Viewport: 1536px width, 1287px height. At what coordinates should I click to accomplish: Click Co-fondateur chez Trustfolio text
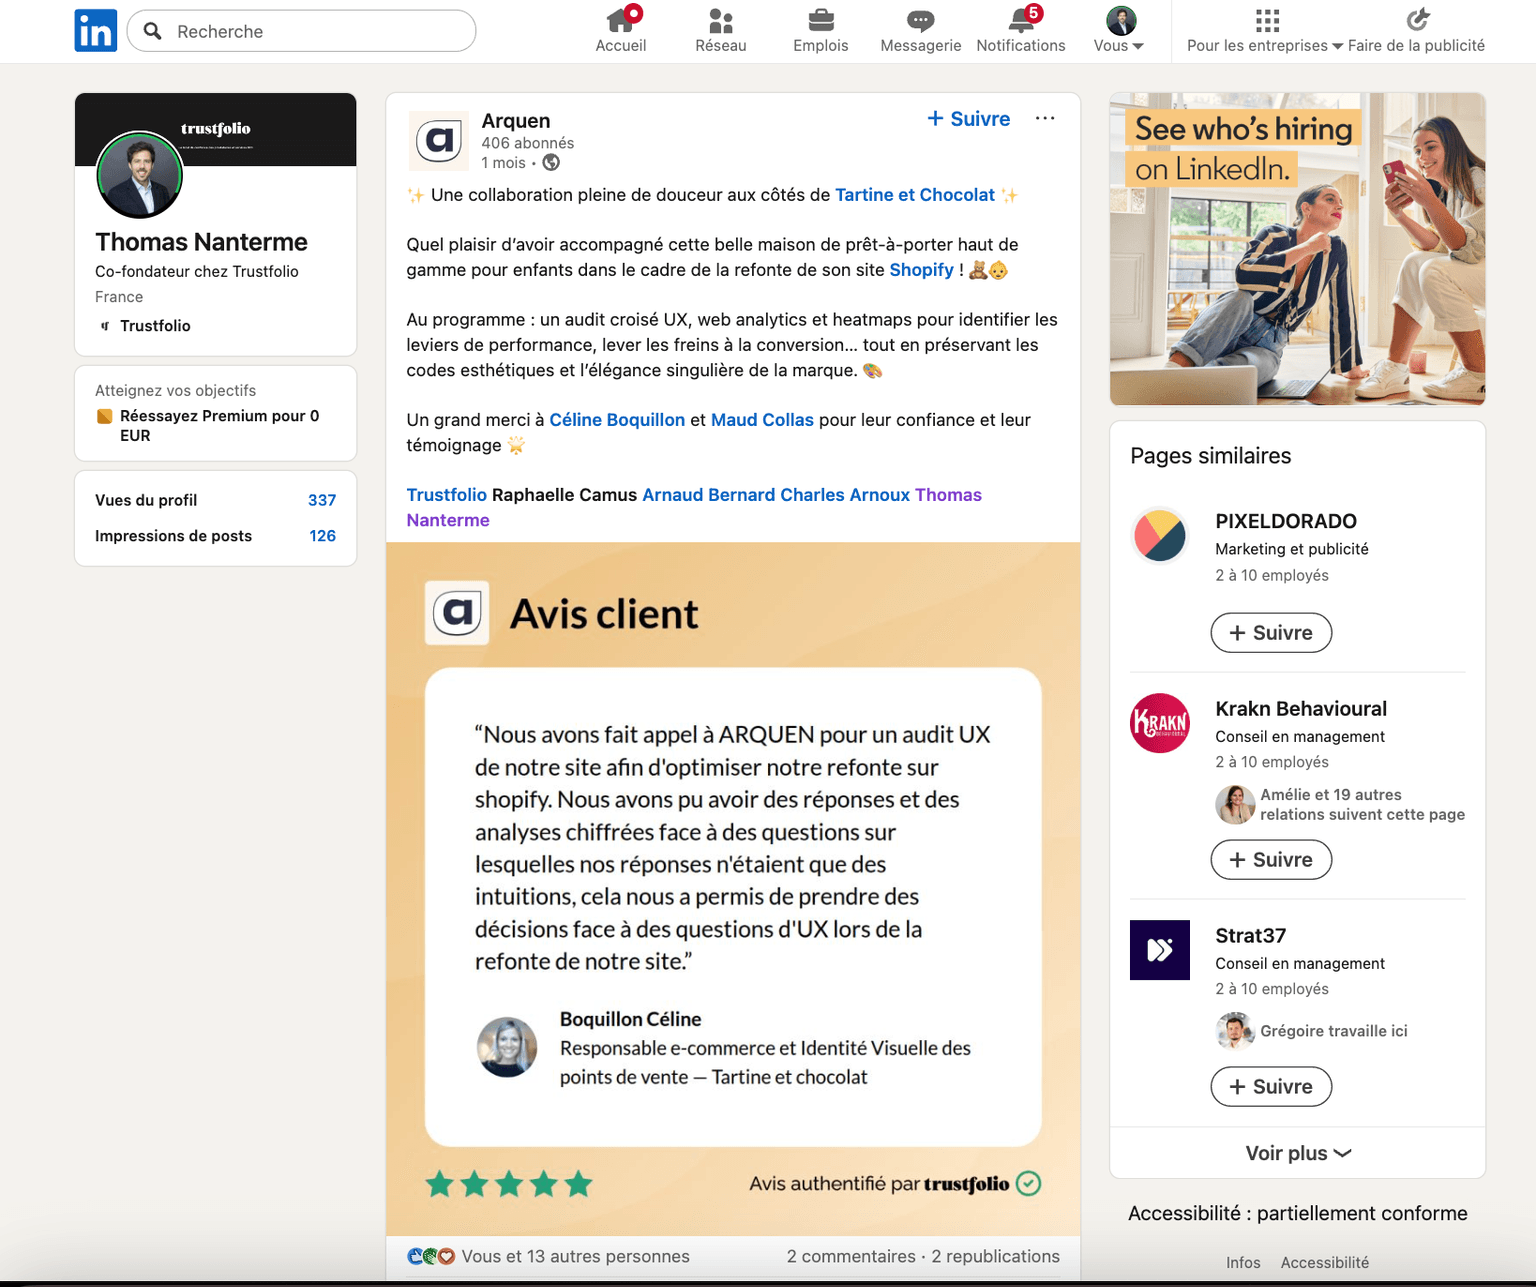[x=197, y=271]
